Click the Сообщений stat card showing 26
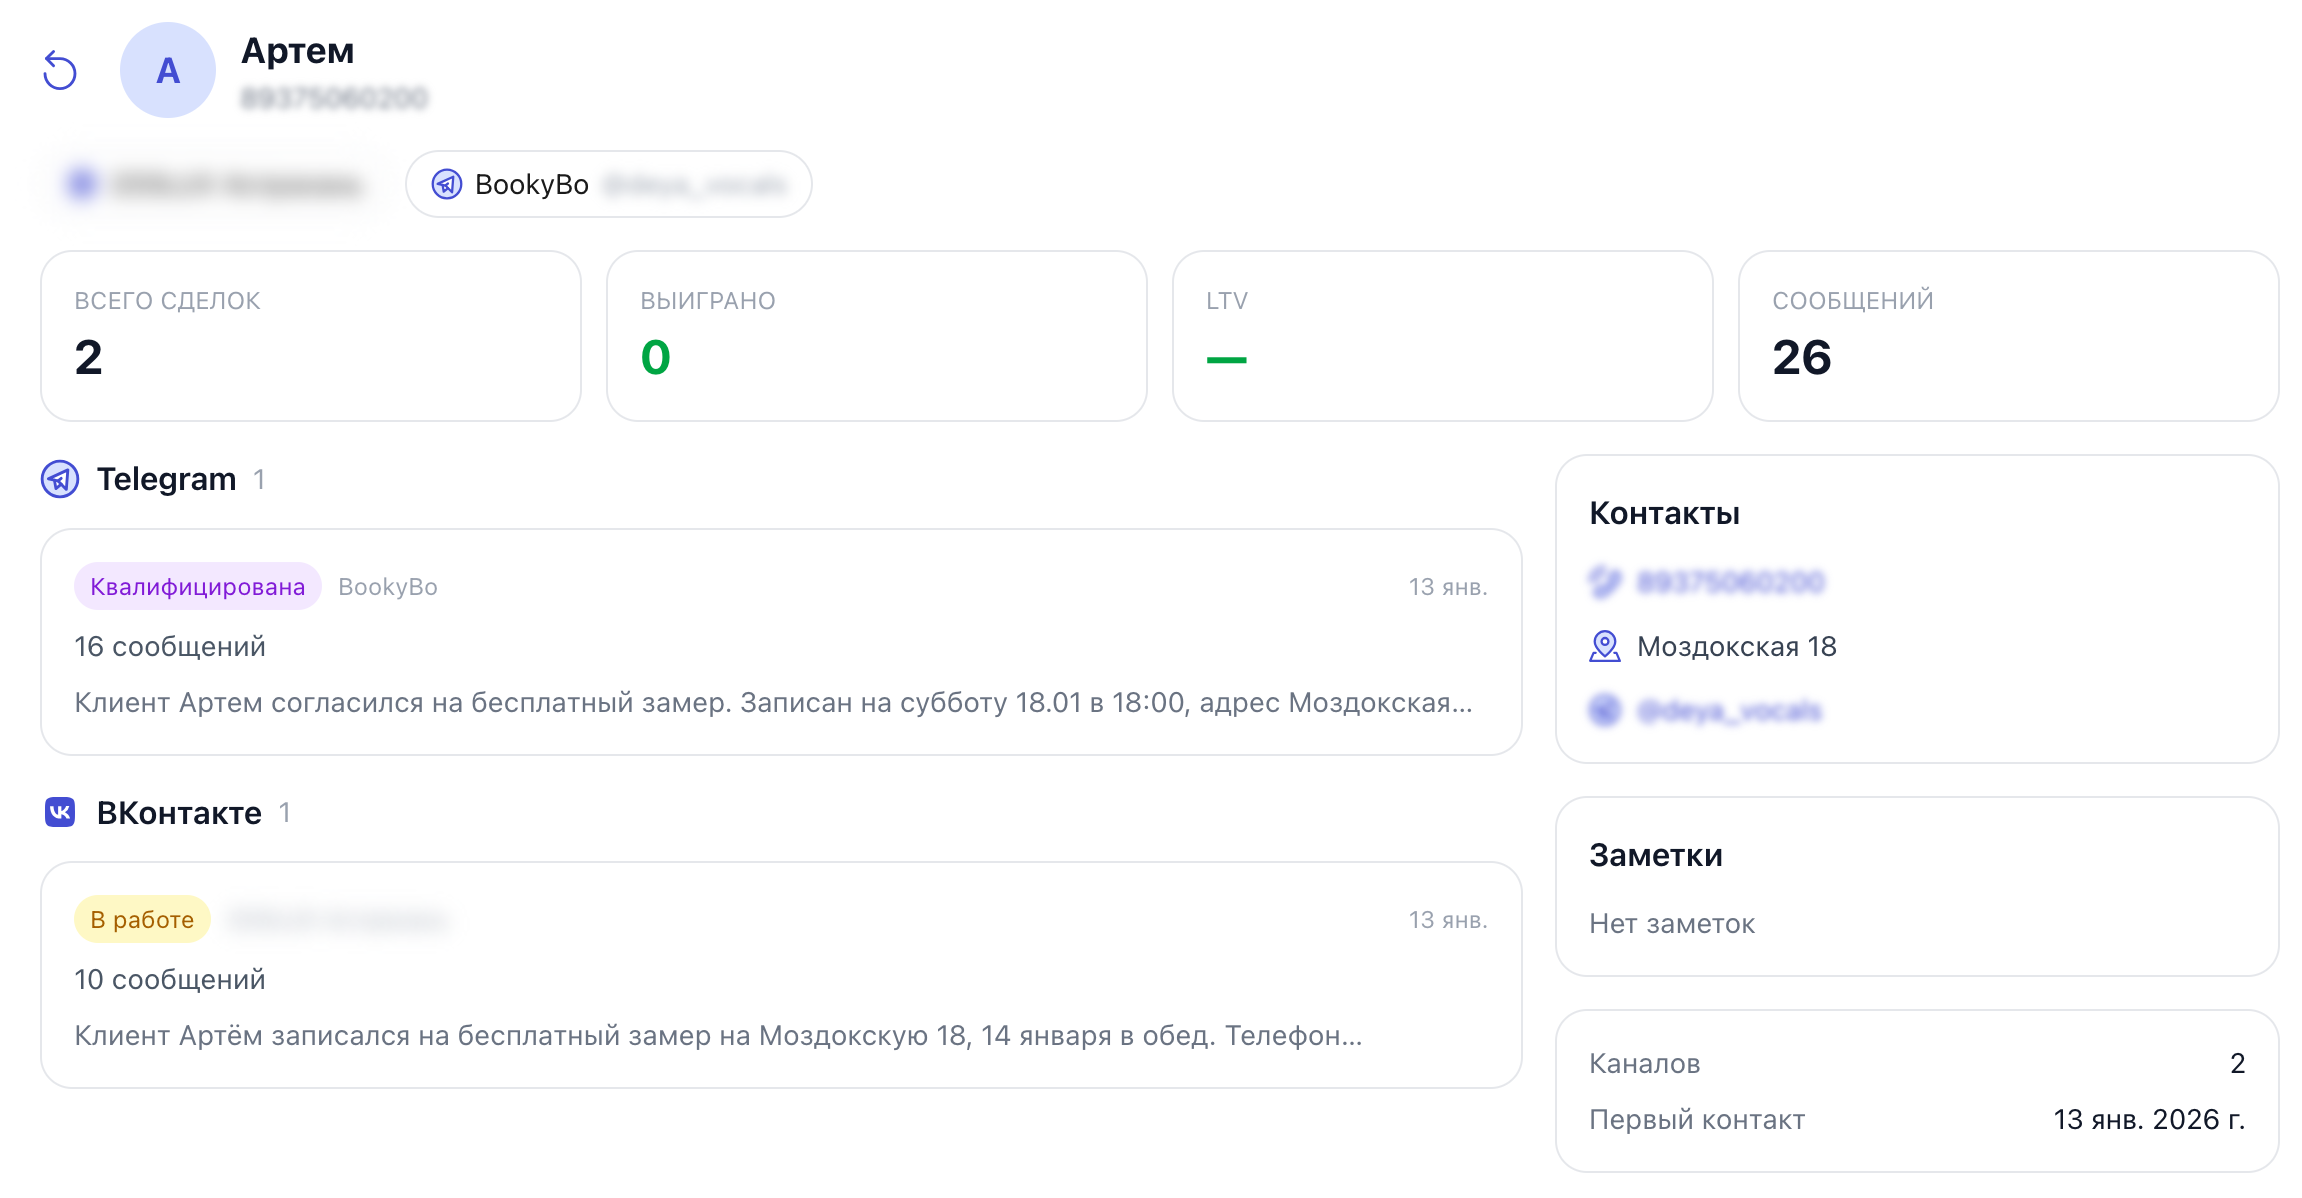This screenshot has height=1198, width=2302. pos(2008,336)
